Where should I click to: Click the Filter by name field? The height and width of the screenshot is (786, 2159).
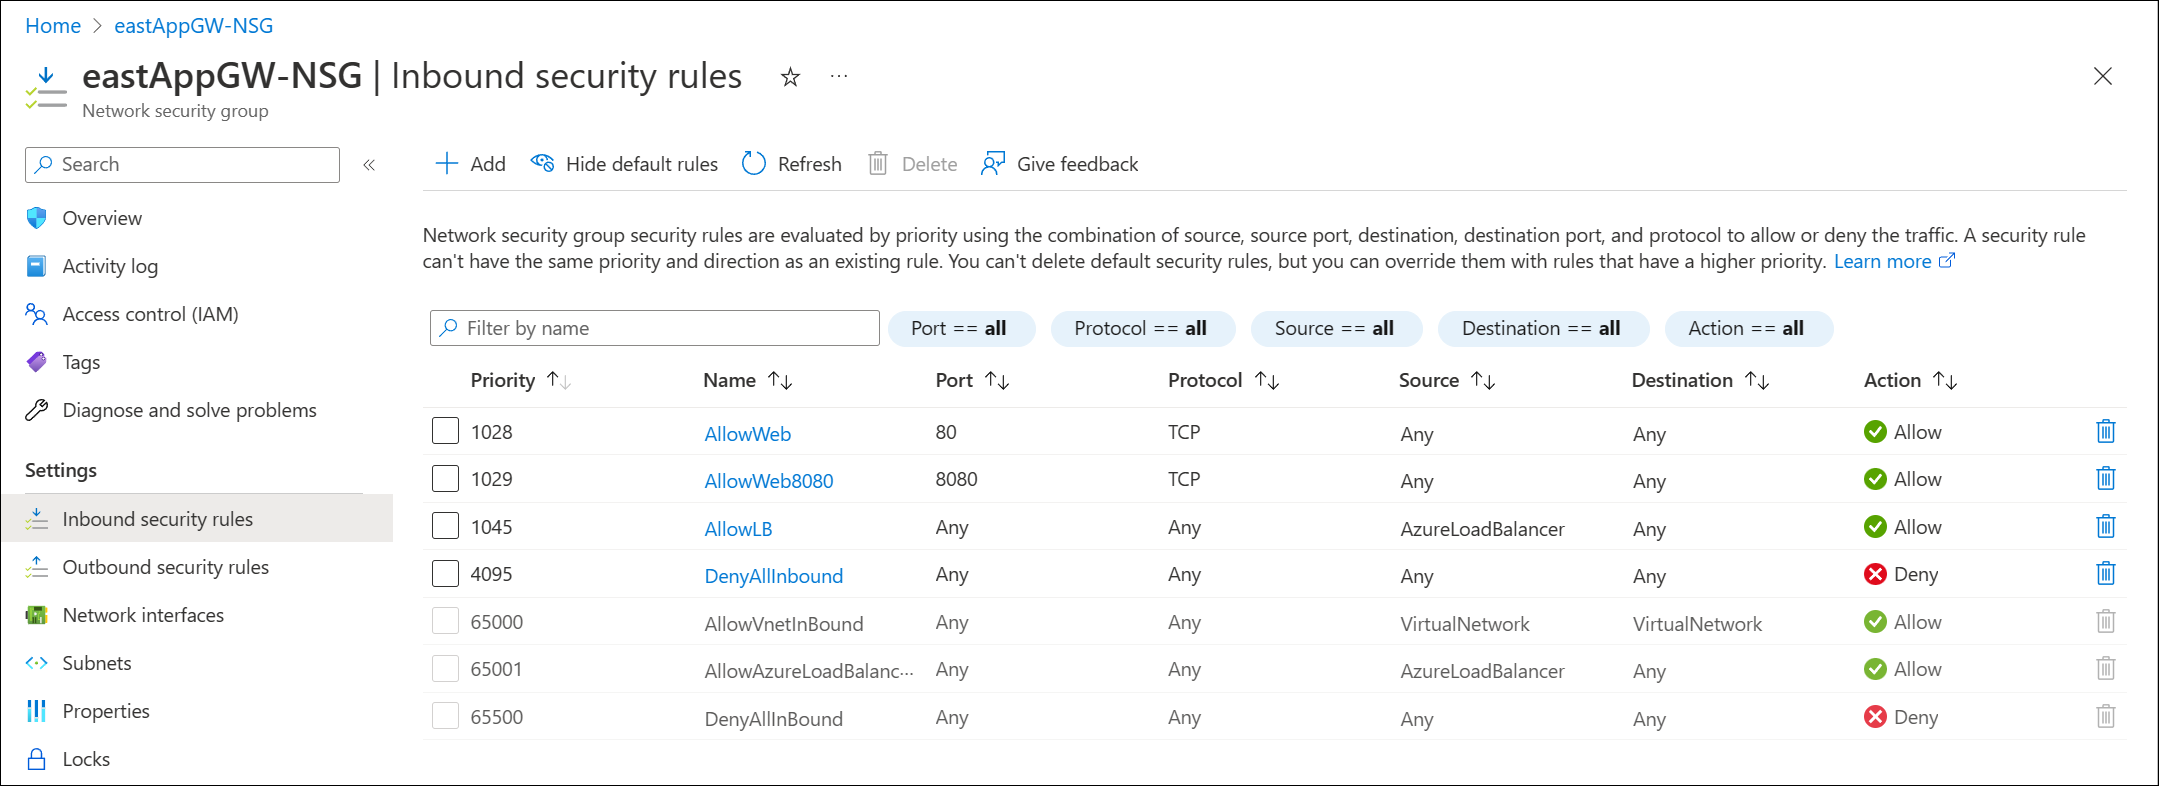point(654,328)
